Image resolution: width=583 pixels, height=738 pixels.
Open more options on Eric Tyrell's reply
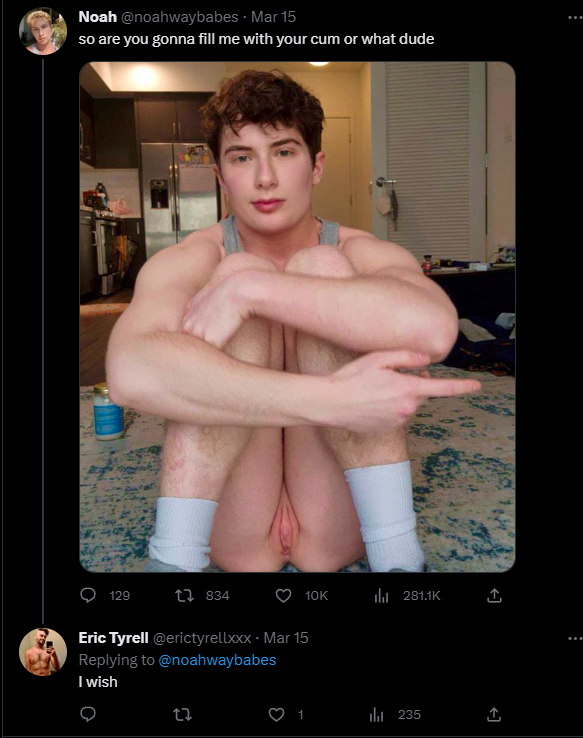point(575,639)
